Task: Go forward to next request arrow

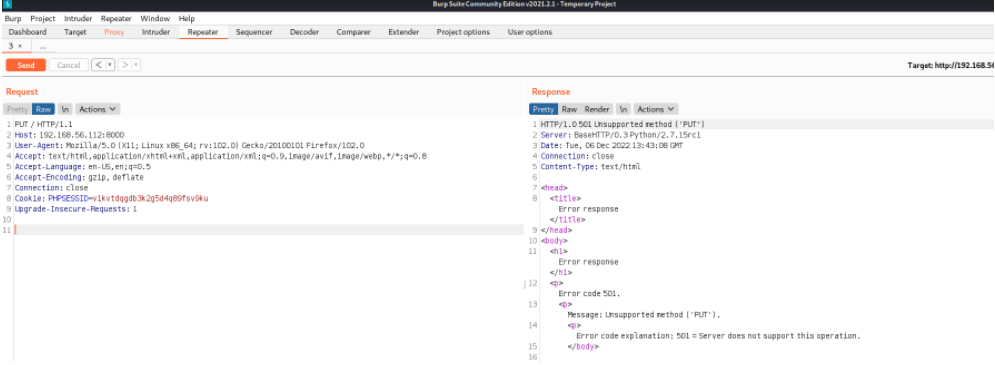Action: pyautogui.click(x=126, y=65)
